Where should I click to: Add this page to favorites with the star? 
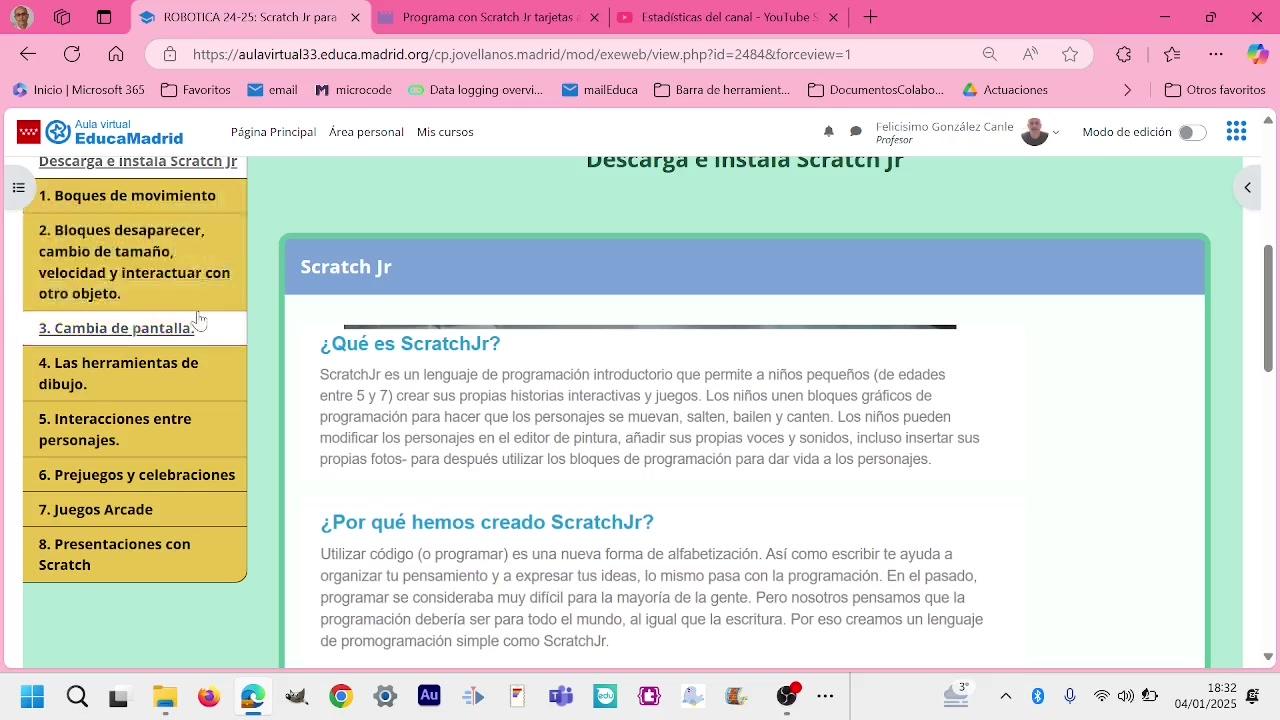point(1070,55)
